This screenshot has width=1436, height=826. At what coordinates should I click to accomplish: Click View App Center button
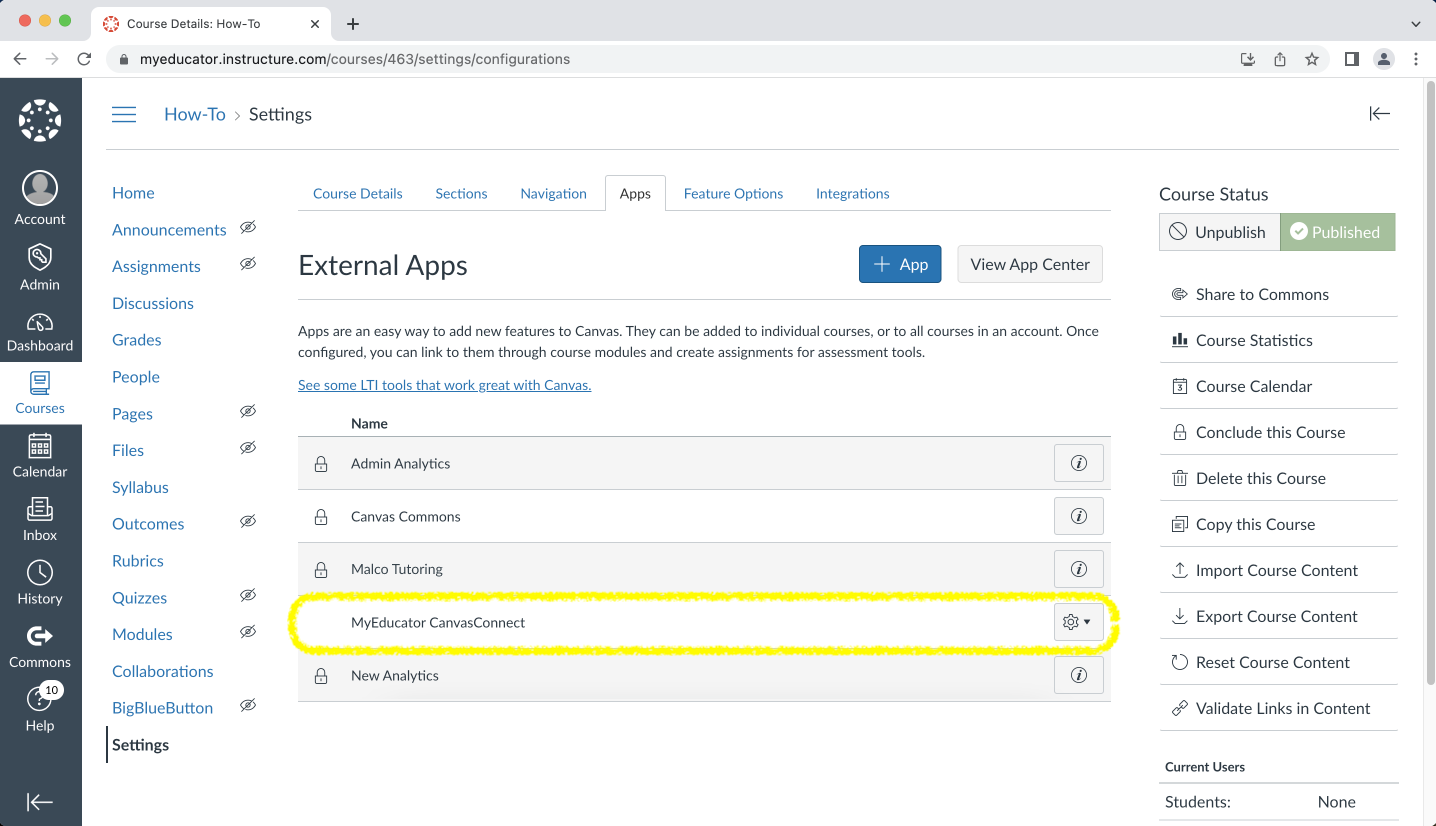[x=1030, y=264]
